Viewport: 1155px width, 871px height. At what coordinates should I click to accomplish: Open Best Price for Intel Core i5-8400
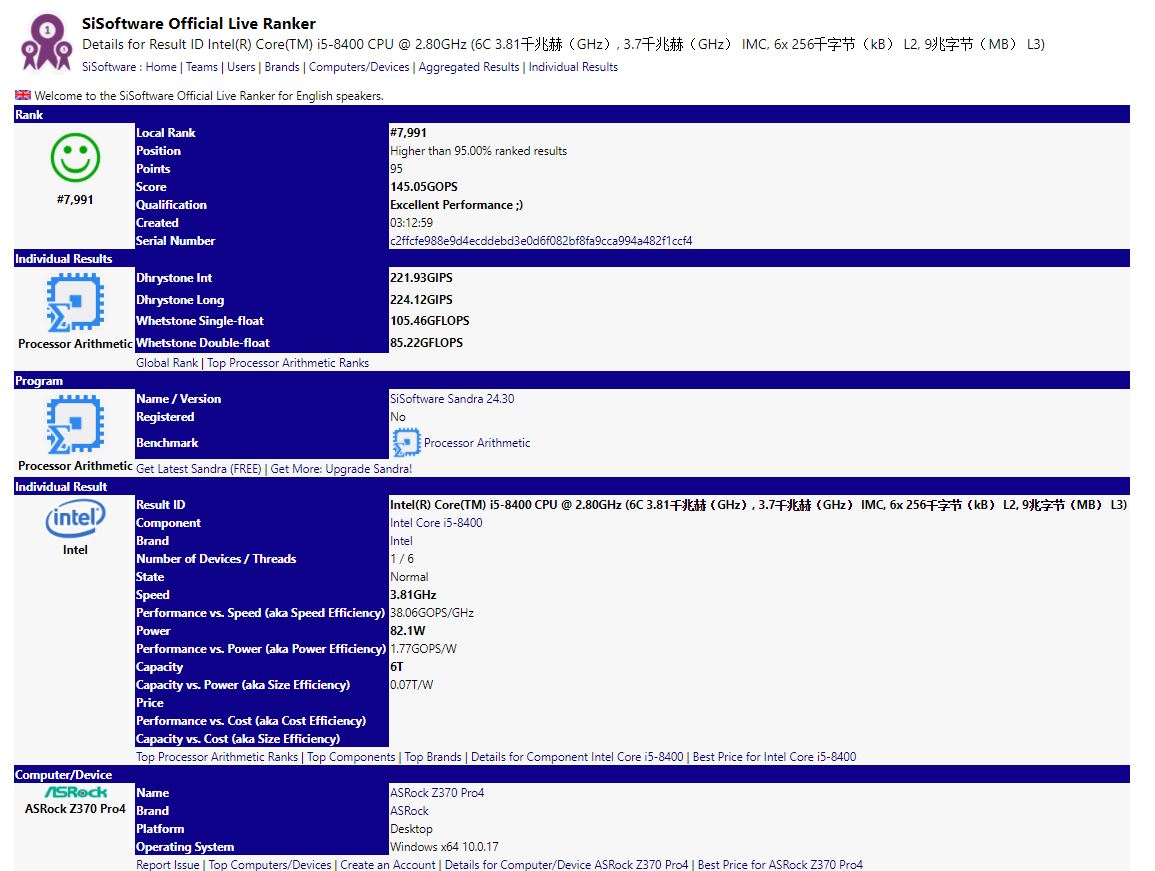click(x=774, y=757)
